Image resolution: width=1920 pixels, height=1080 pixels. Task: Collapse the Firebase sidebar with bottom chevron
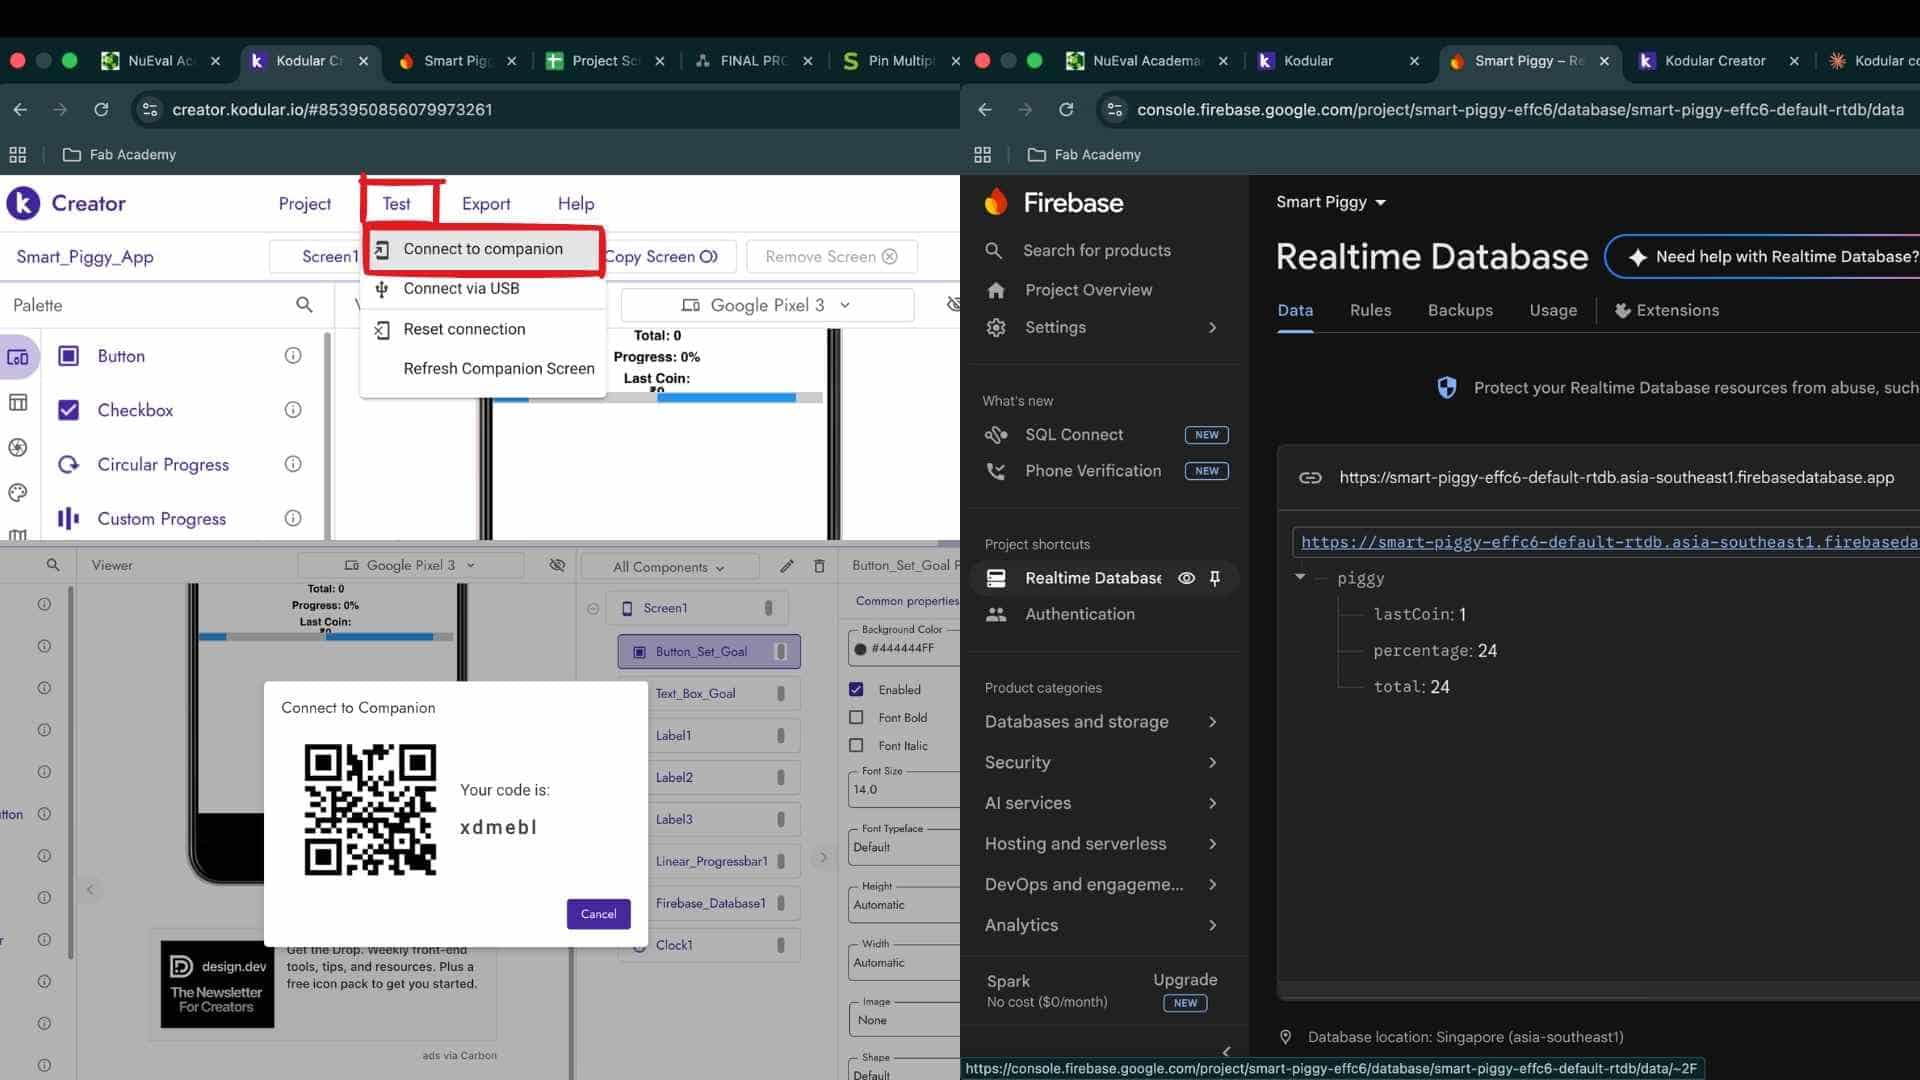[x=1227, y=1052]
